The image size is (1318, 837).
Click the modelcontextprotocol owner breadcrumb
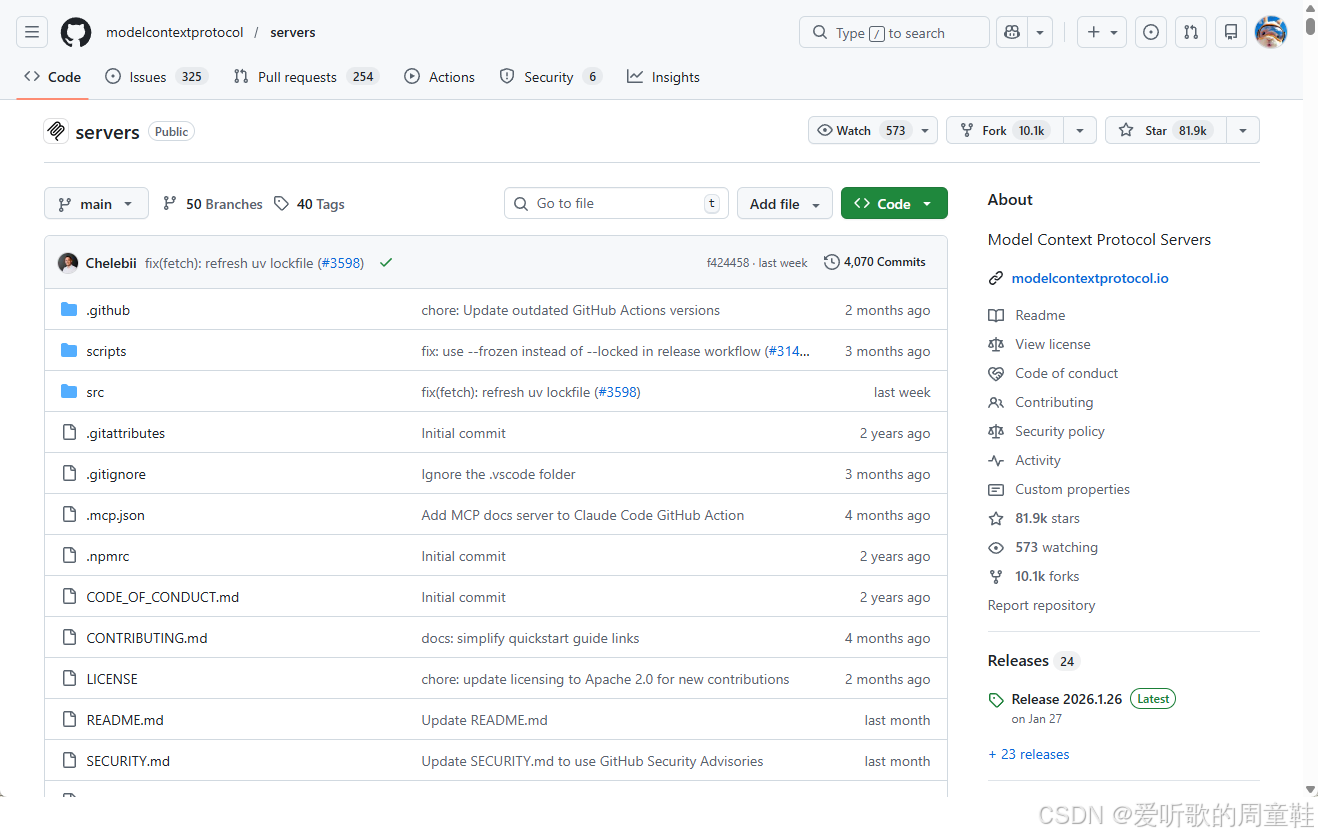pyautogui.click(x=175, y=32)
